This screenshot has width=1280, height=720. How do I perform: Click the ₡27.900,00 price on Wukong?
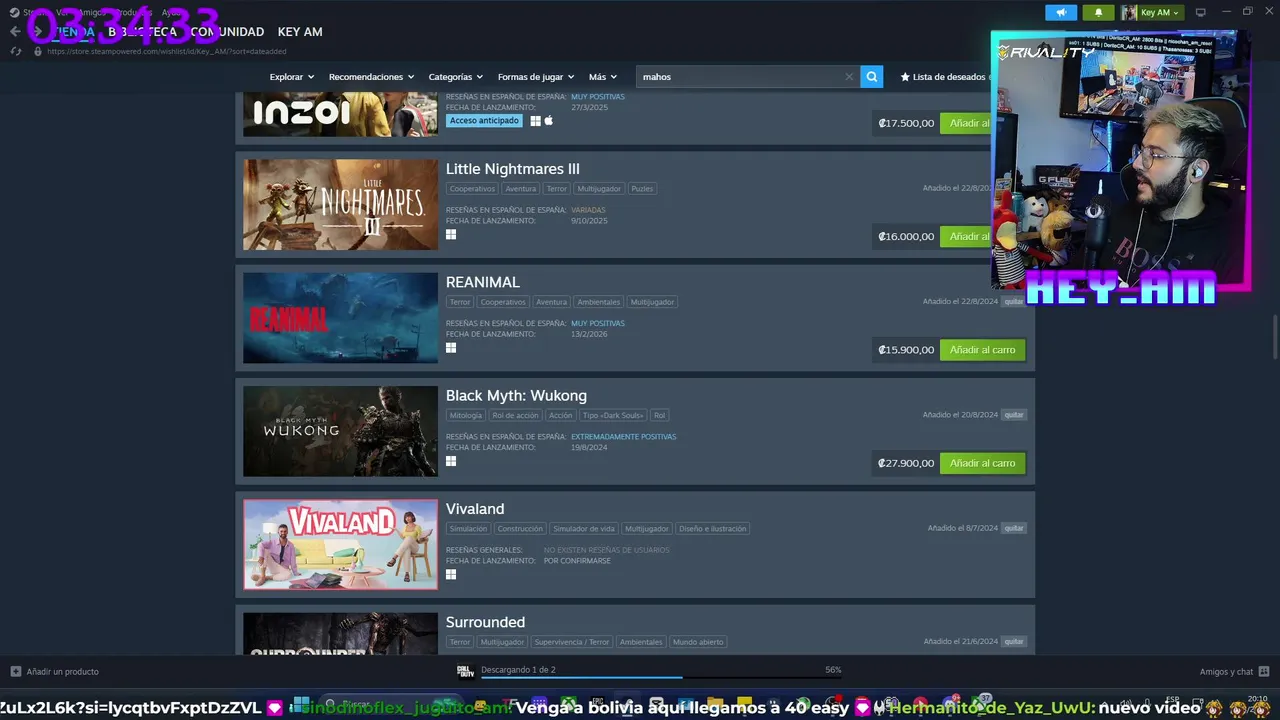906,463
